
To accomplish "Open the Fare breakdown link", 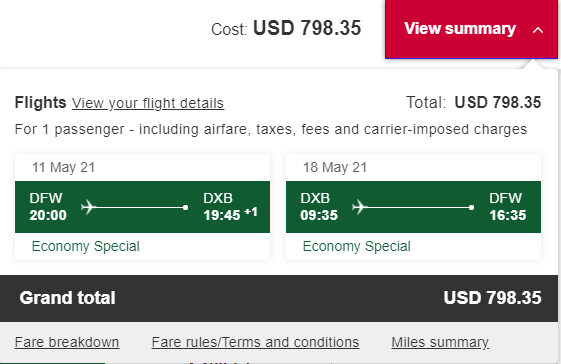I will tap(67, 342).
